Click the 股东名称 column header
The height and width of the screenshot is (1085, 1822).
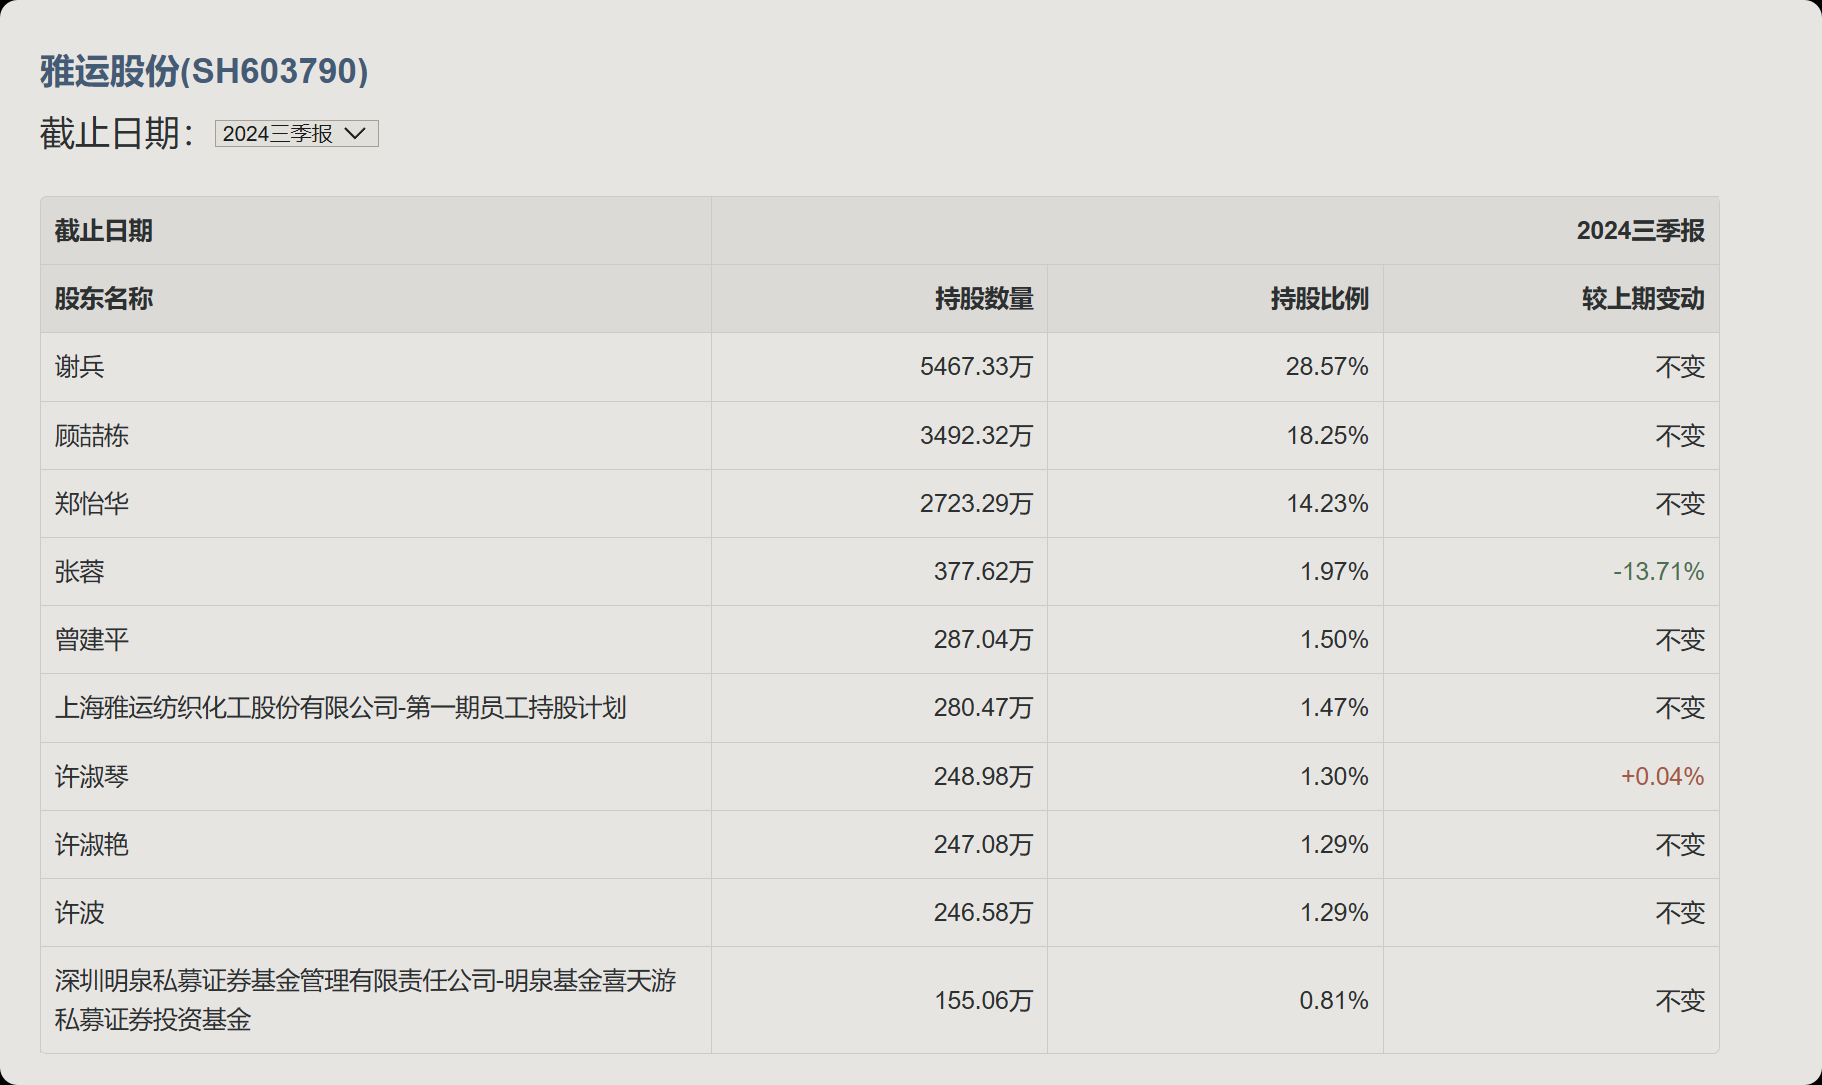tap(104, 299)
